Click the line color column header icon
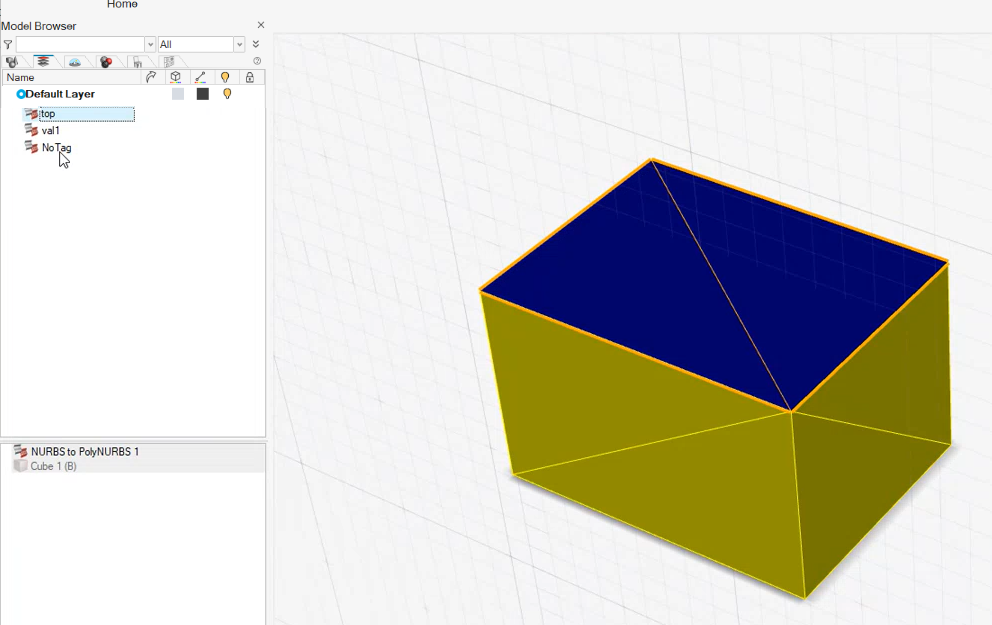Image resolution: width=992 pixels, height=625 pixels. (x=201, y=77)
